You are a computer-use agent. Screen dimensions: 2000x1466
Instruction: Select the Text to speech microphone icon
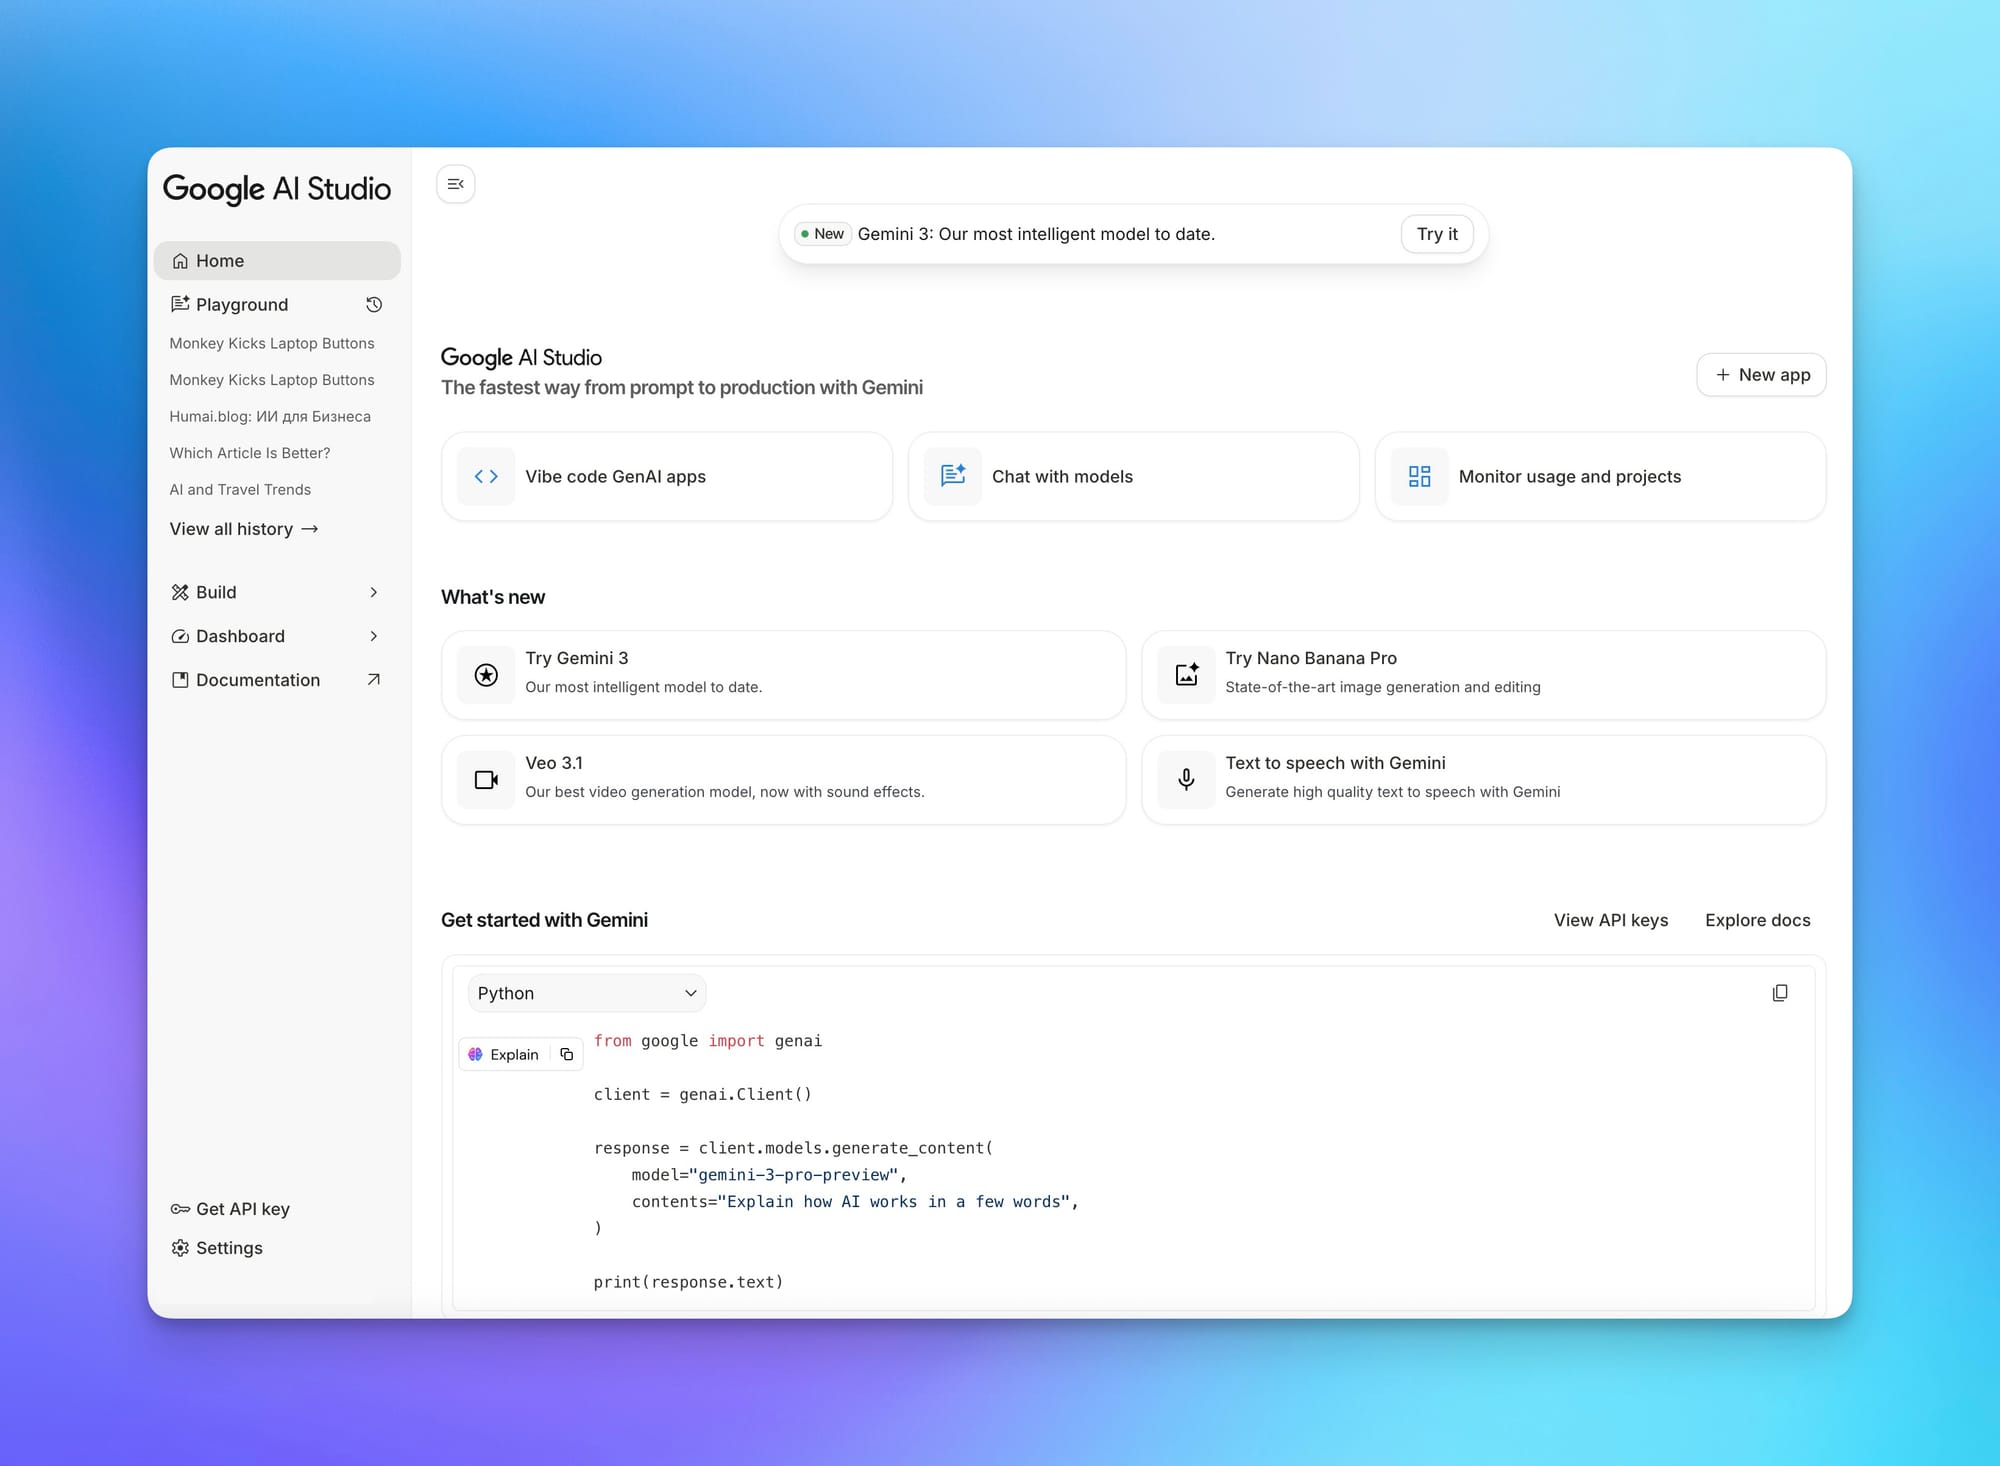(x=1186, y=779)
